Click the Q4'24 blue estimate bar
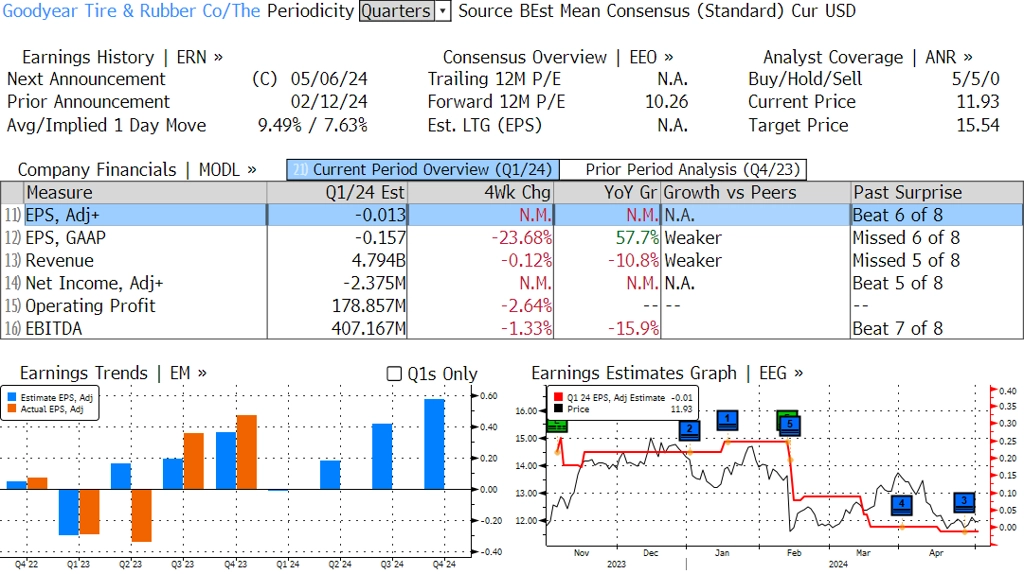The width and height of the screenshot is (1024, 574). coord(434,444)
